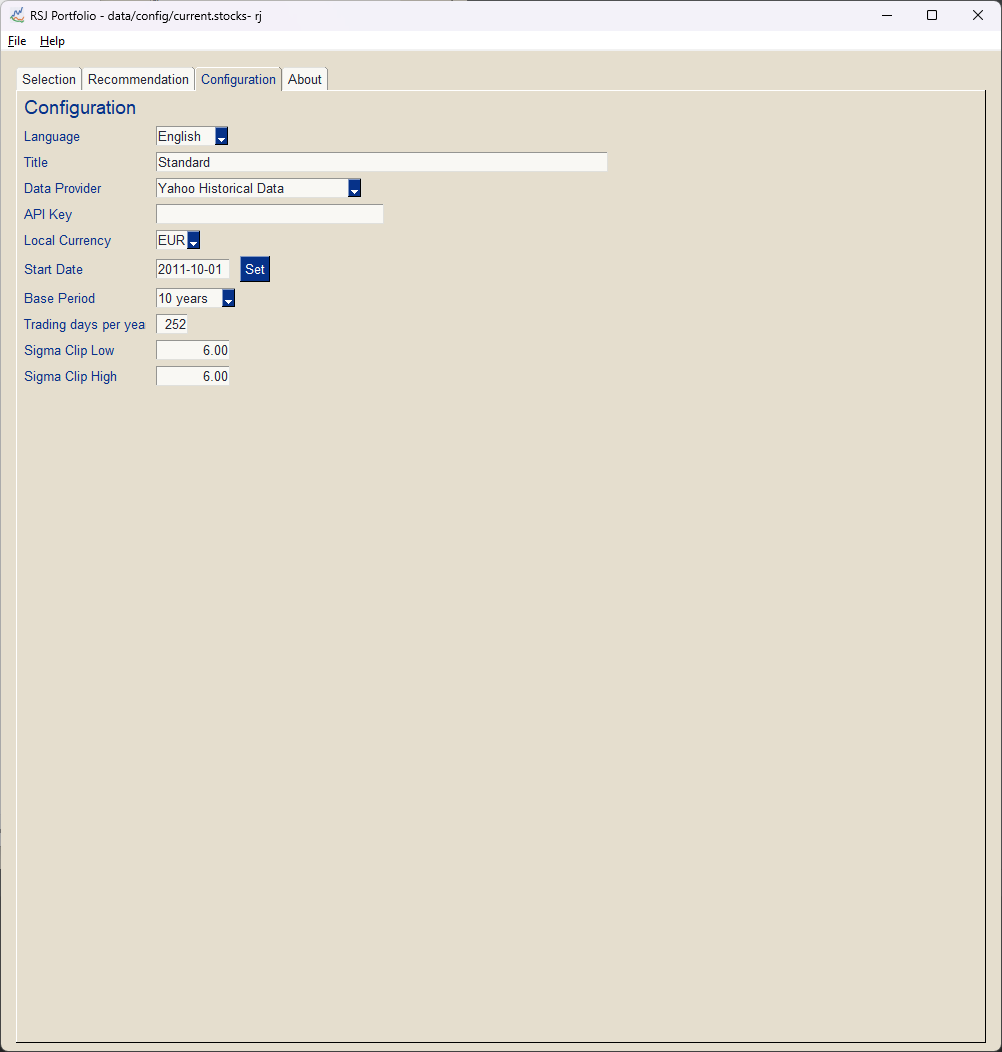Click the Data Provider dropdown arrow icon
This screenshot has width=1002, height=1052.
354,188
